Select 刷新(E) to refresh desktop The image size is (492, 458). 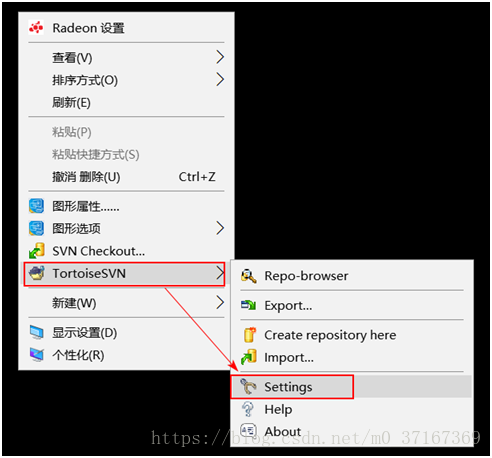(x=126, y=102)
